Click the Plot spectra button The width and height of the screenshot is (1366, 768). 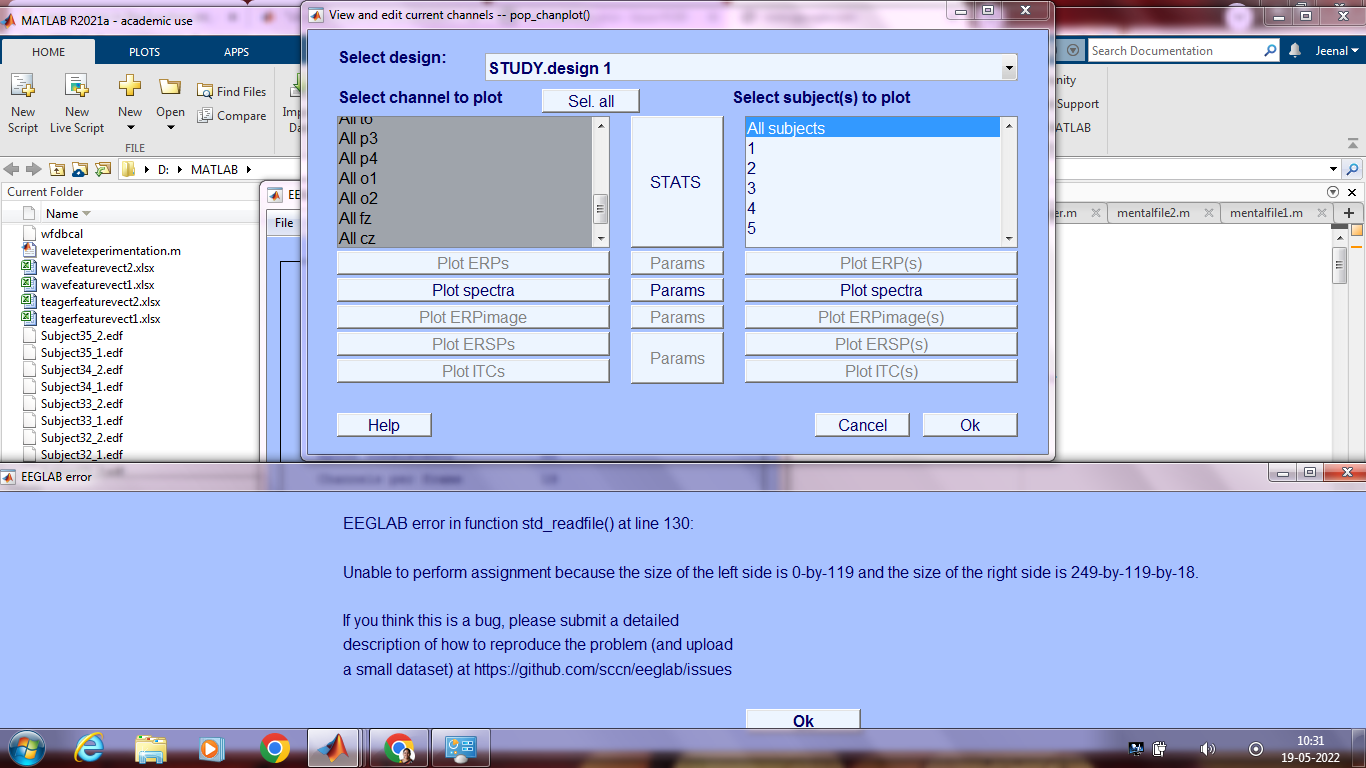[473, 289]
